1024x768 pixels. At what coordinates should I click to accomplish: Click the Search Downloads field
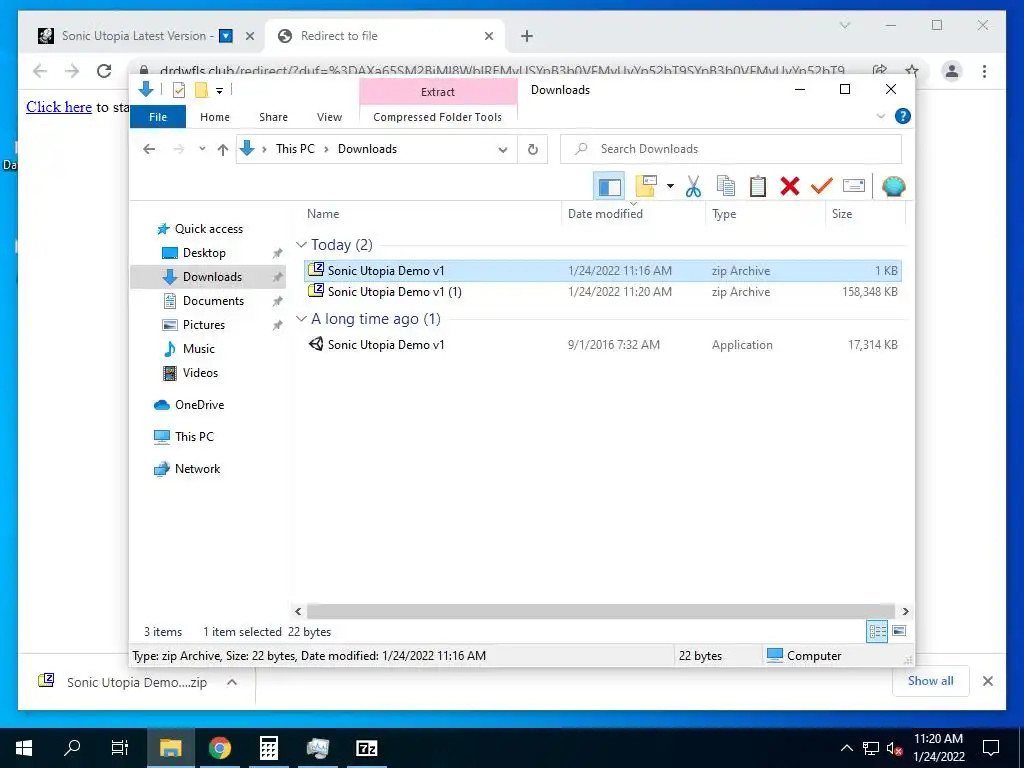731,149
